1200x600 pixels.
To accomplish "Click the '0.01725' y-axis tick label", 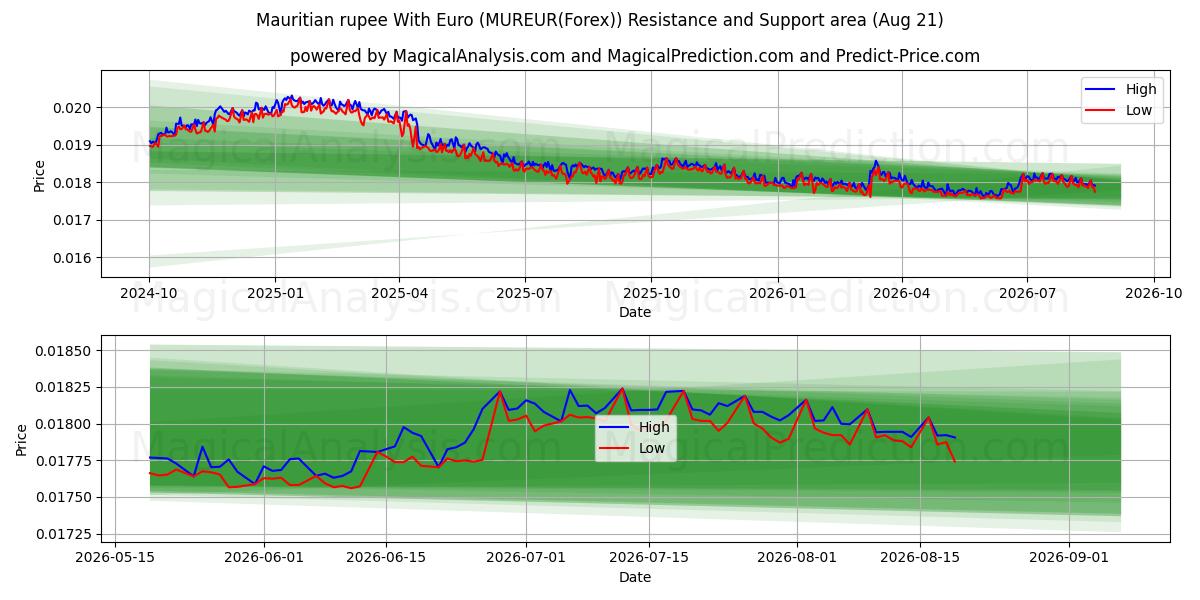I will point(65,535).
